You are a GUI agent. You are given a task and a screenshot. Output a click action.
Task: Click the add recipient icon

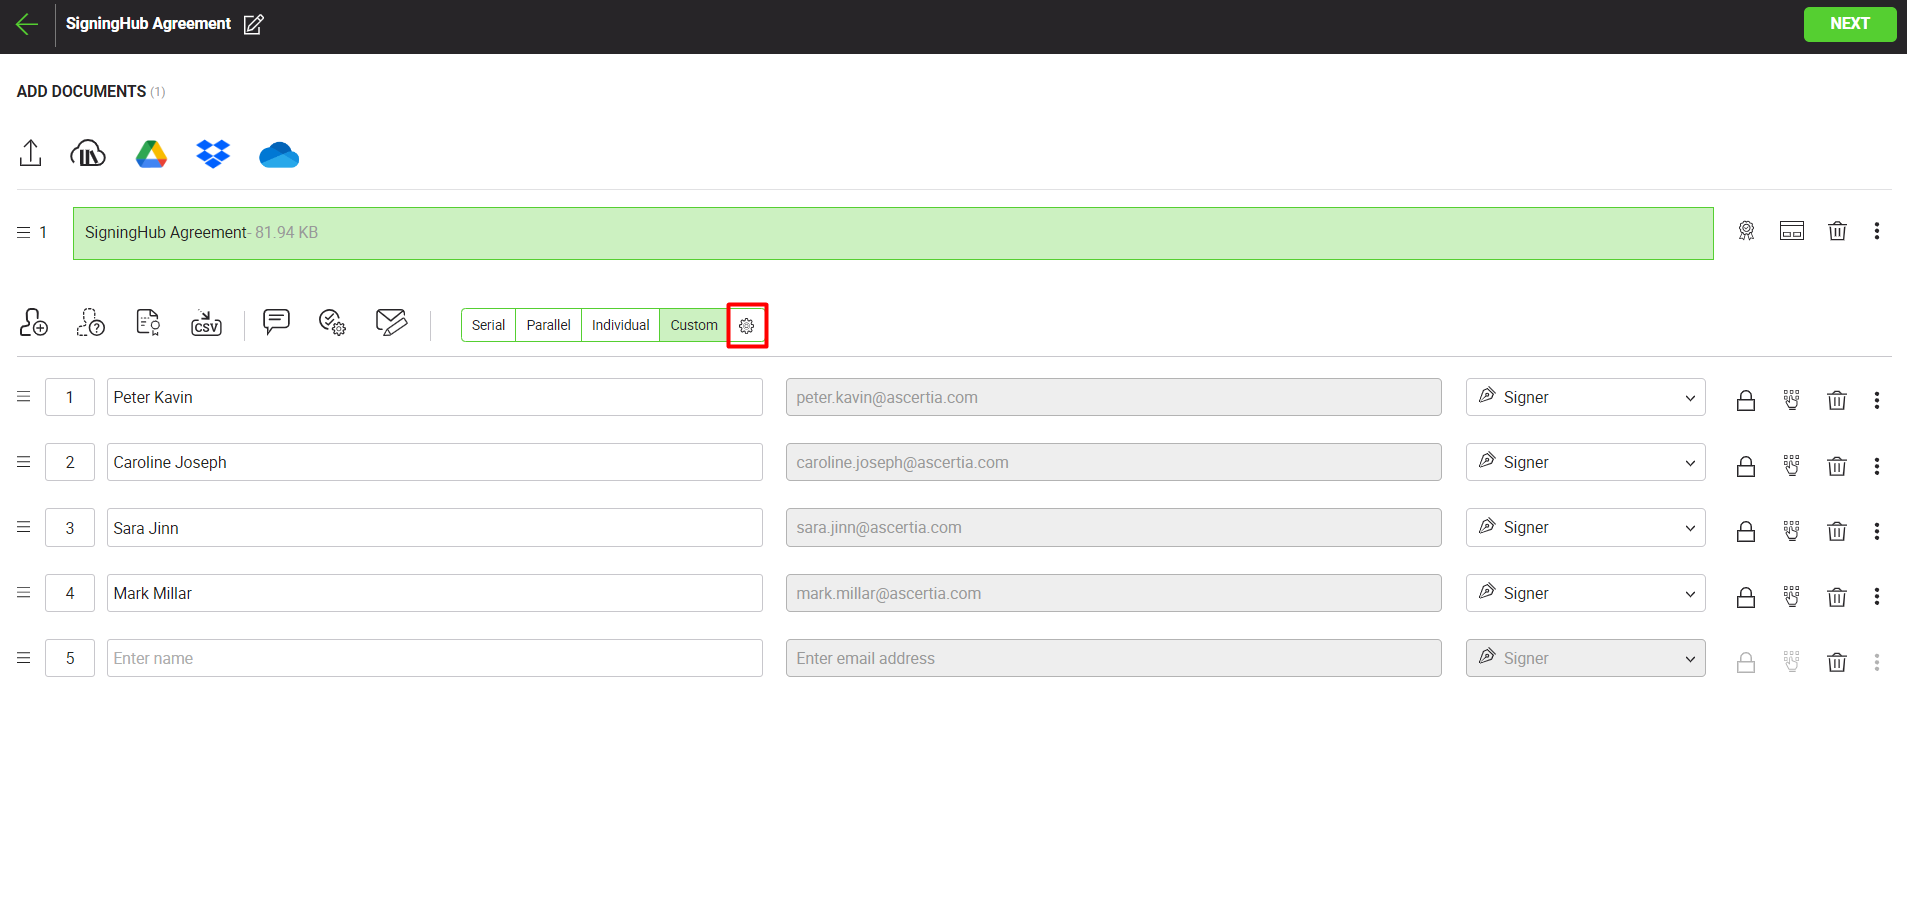pyautogui.click(x=34, y=323)
